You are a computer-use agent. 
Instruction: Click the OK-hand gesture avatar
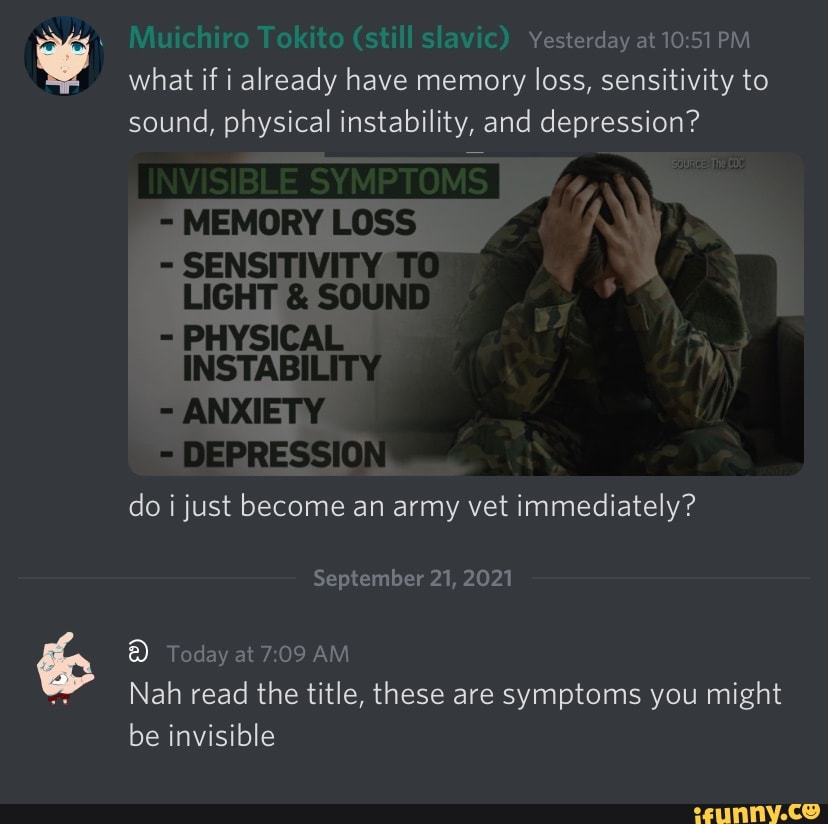[x=65, y=668]
